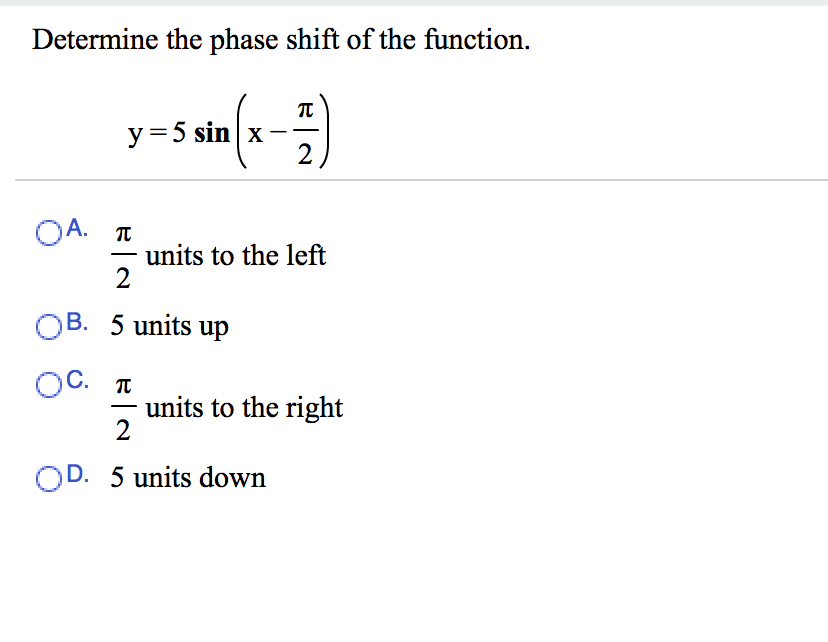828x642 pixels.
Task: Select radio button for option B
Action: click(x=47, y=325)
